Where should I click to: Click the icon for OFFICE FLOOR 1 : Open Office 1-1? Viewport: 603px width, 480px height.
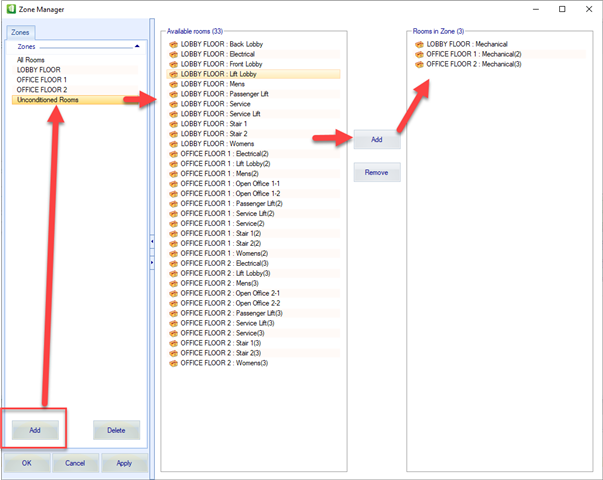173,184
